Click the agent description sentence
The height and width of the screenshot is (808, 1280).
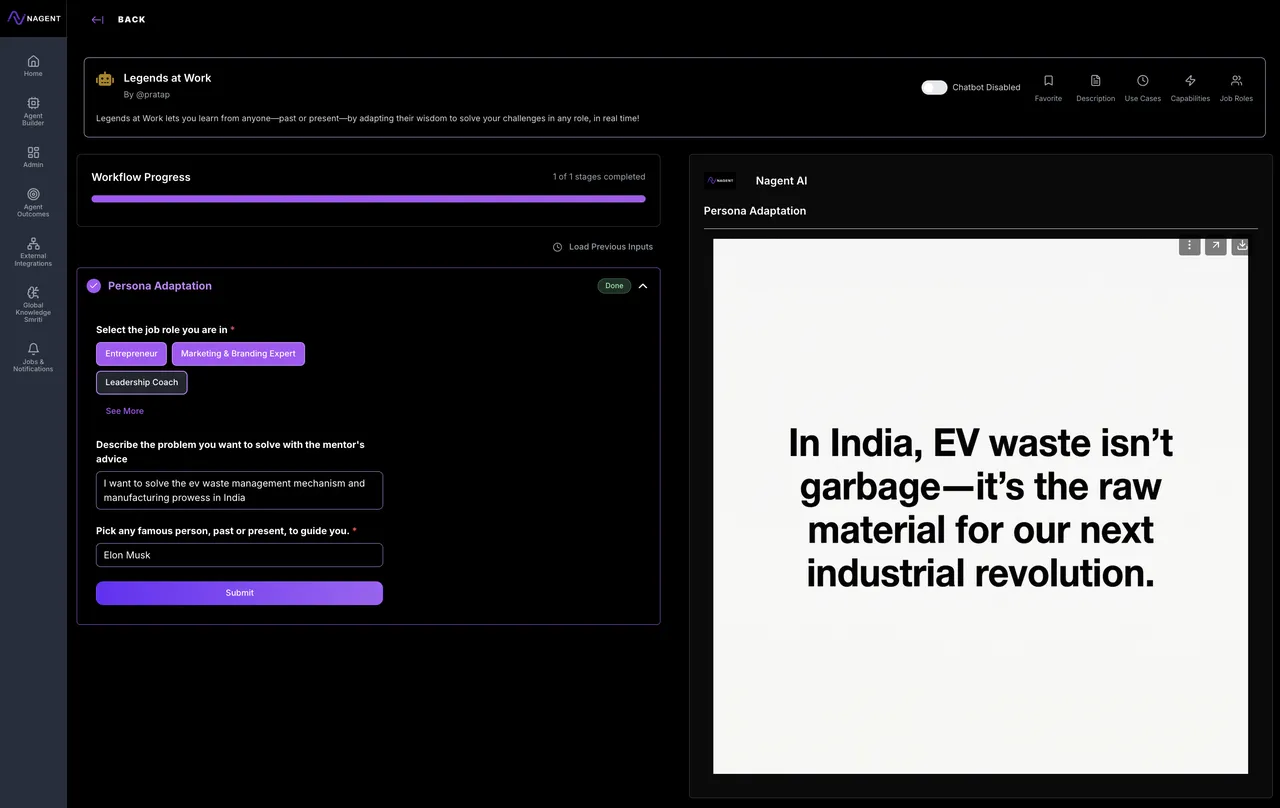368,118
